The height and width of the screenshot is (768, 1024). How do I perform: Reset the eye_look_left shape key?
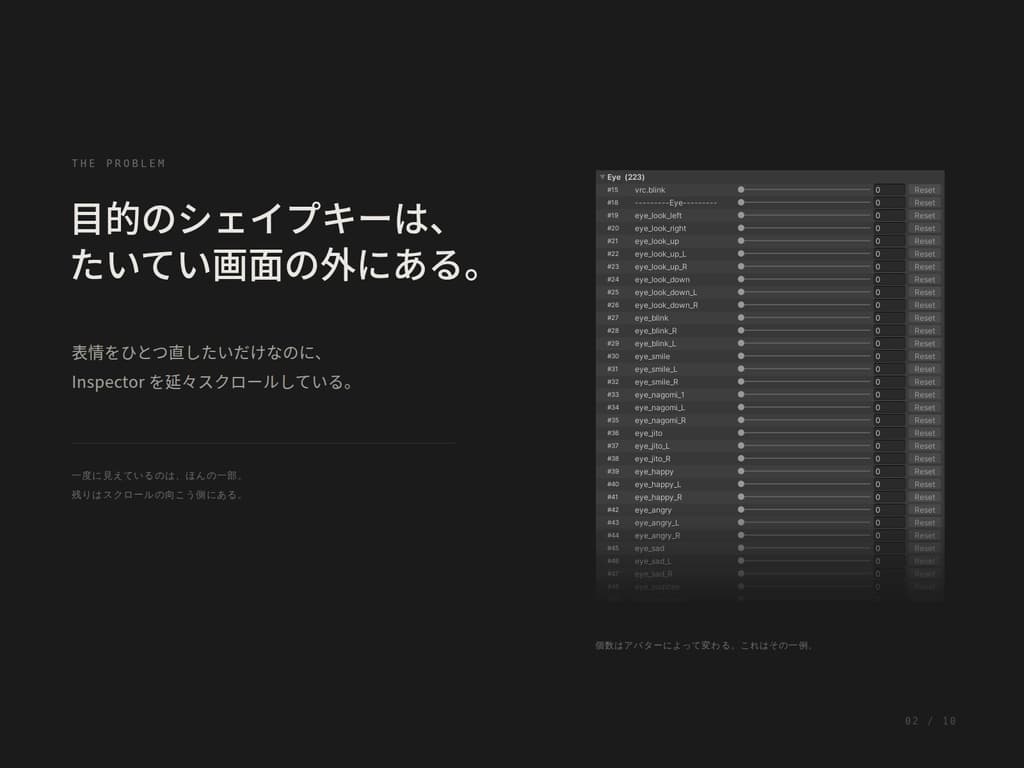click(924, 216)
